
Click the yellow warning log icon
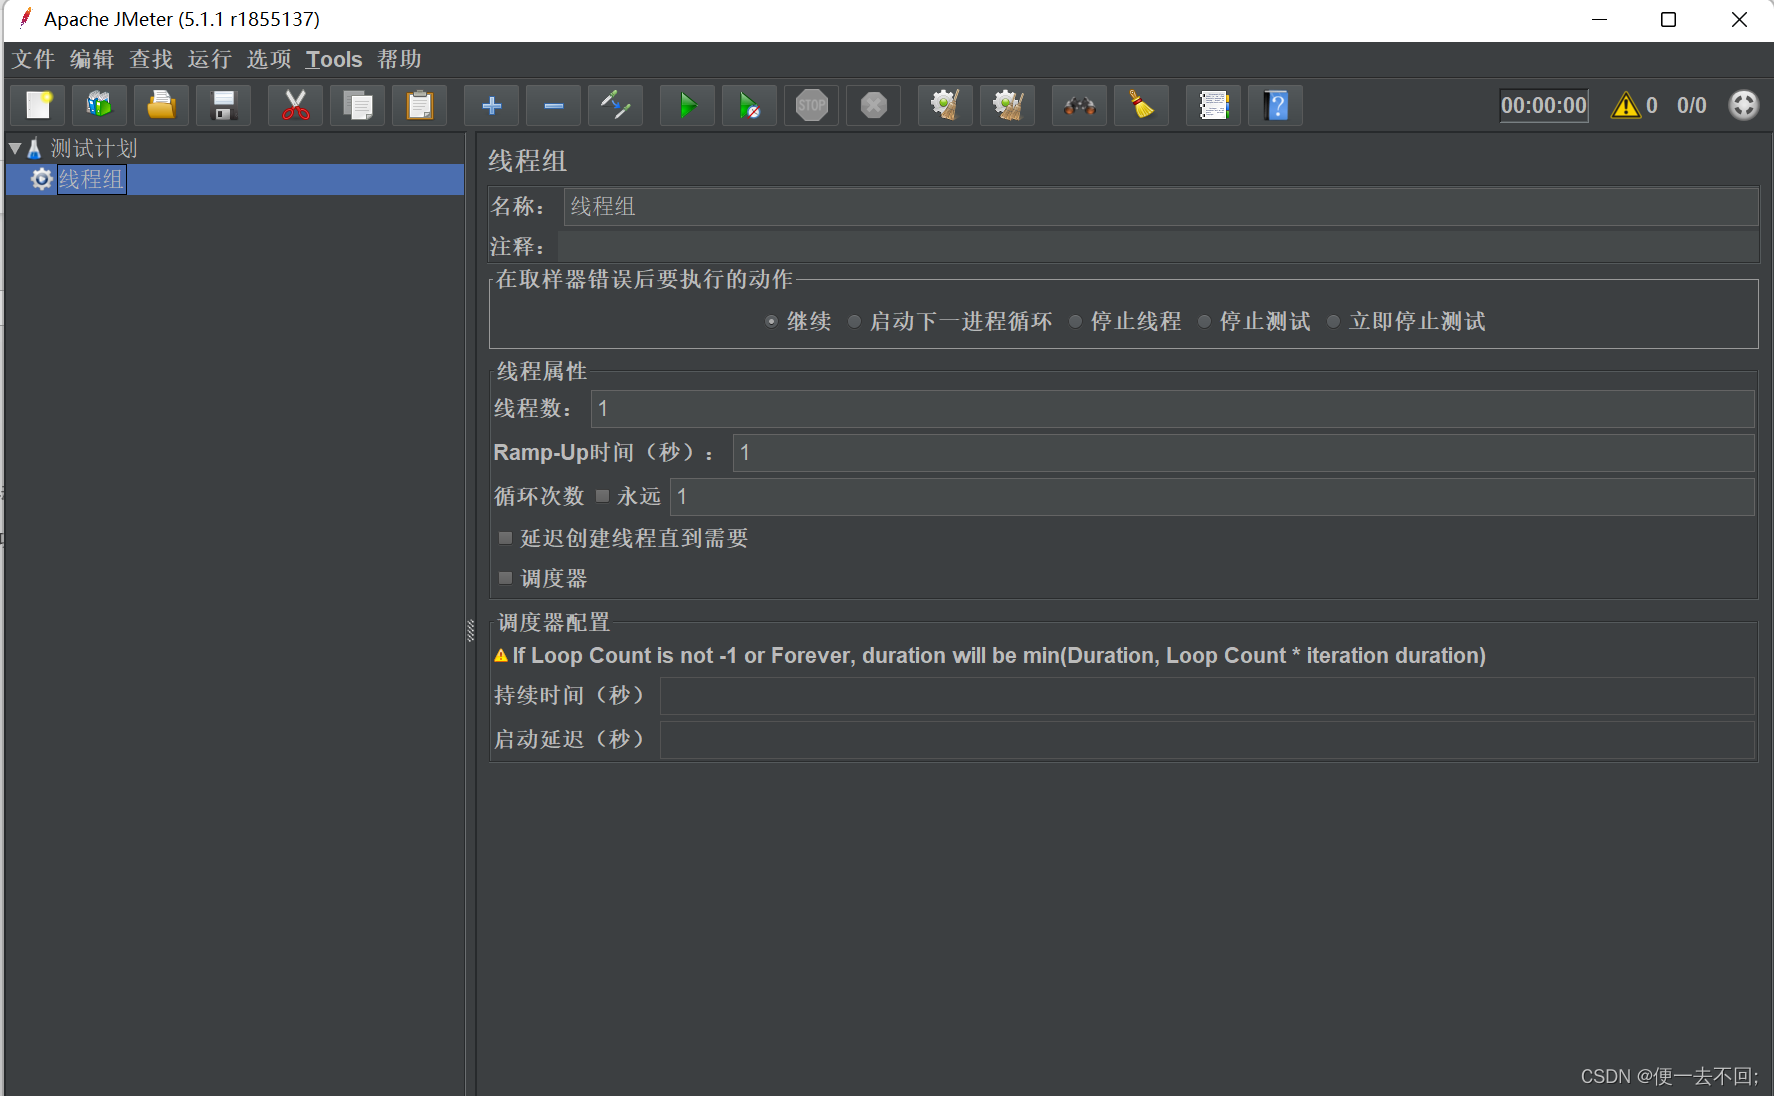[1626, 105]
